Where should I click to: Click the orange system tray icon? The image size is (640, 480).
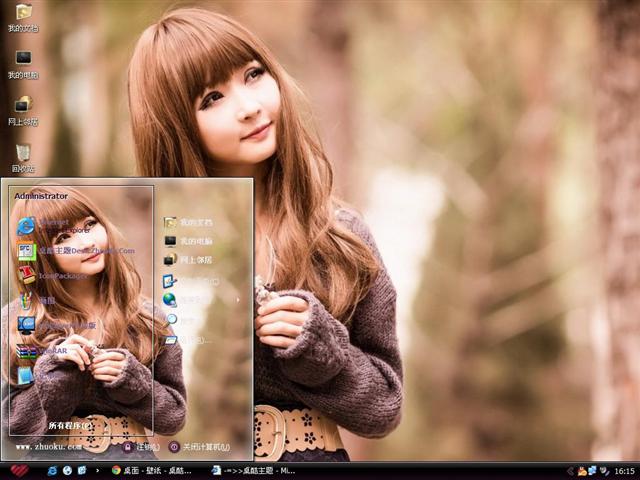coord(582,471)
